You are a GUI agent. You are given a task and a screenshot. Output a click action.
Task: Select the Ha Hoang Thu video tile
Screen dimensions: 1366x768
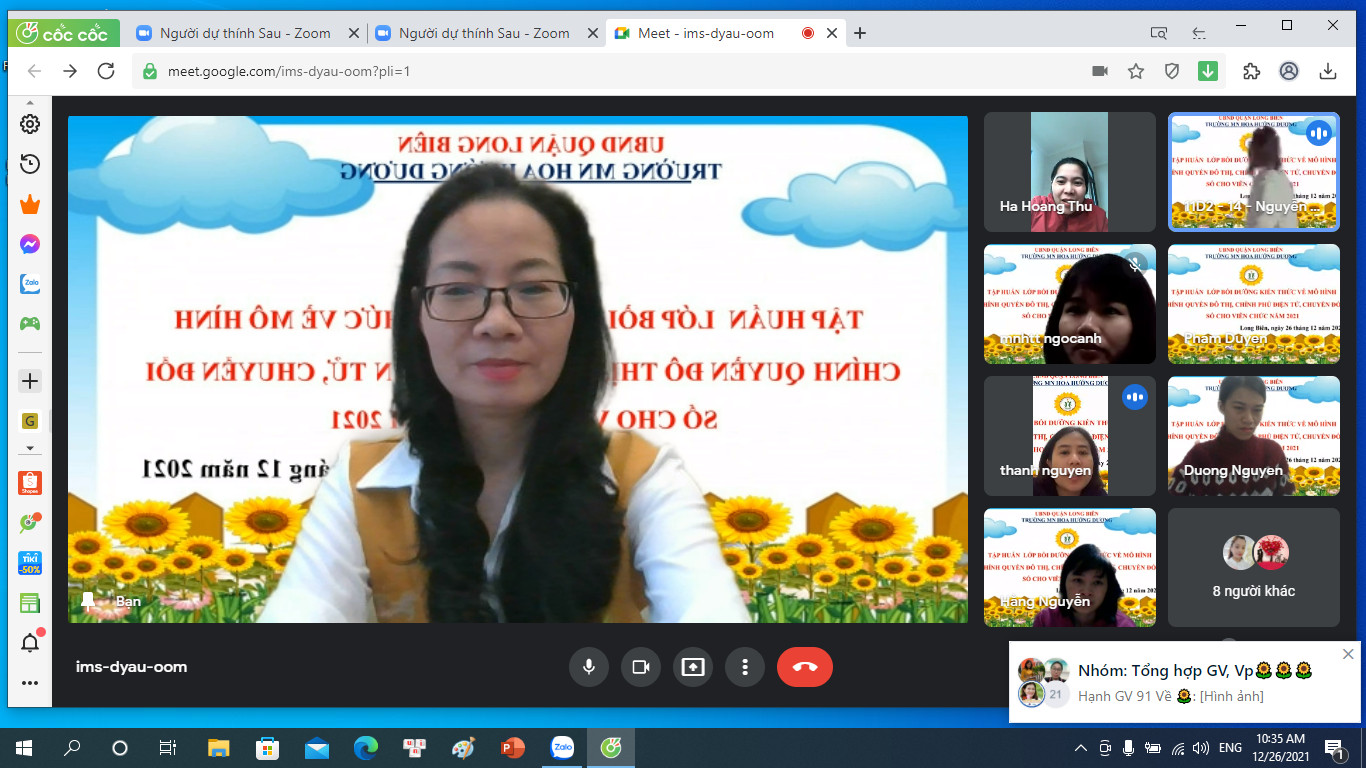tap(1069, 172)
